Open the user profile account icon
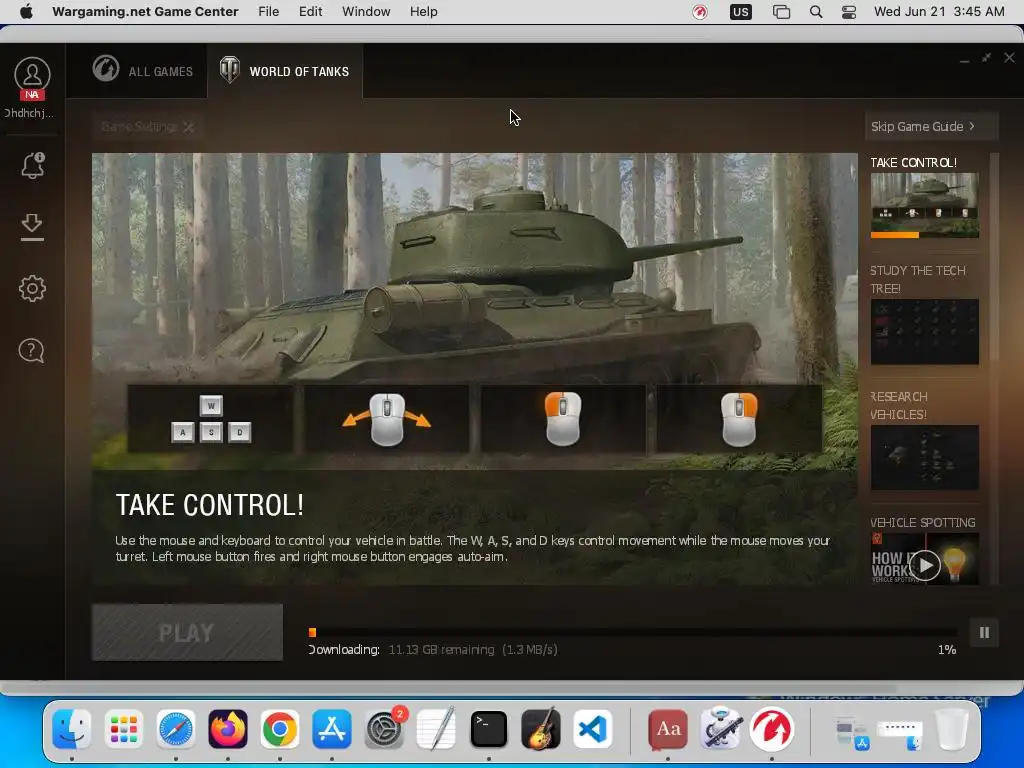This screenshot has height=768, width=1024. click(32, 74)
